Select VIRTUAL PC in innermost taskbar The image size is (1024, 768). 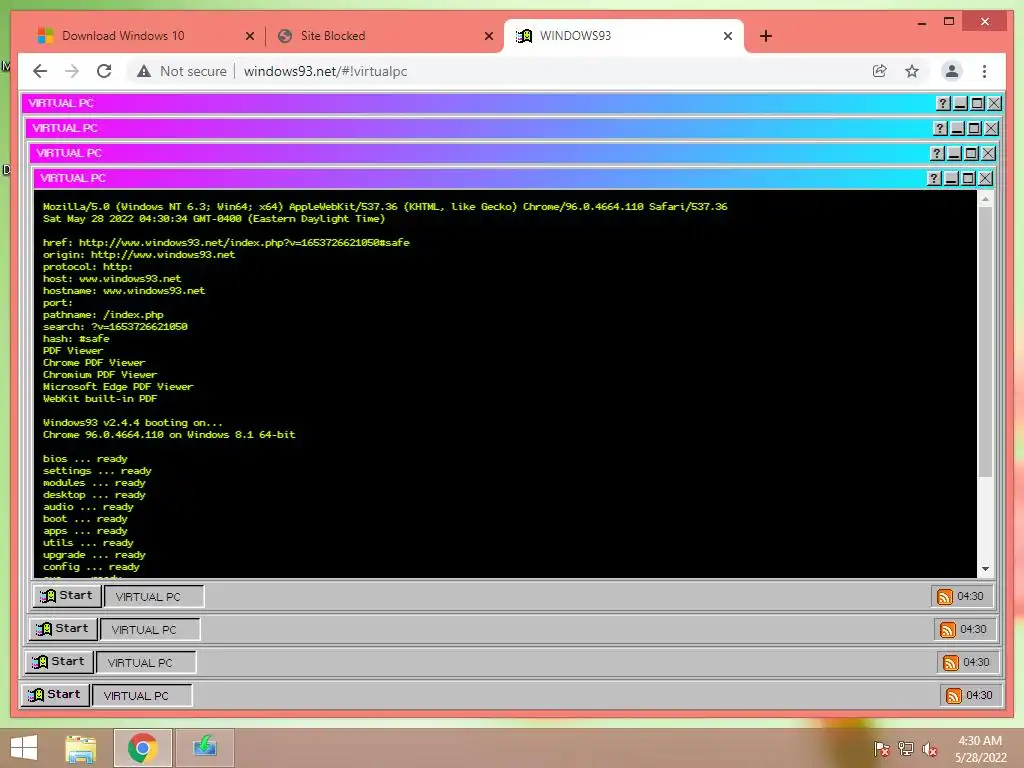[x=153, y=596]
